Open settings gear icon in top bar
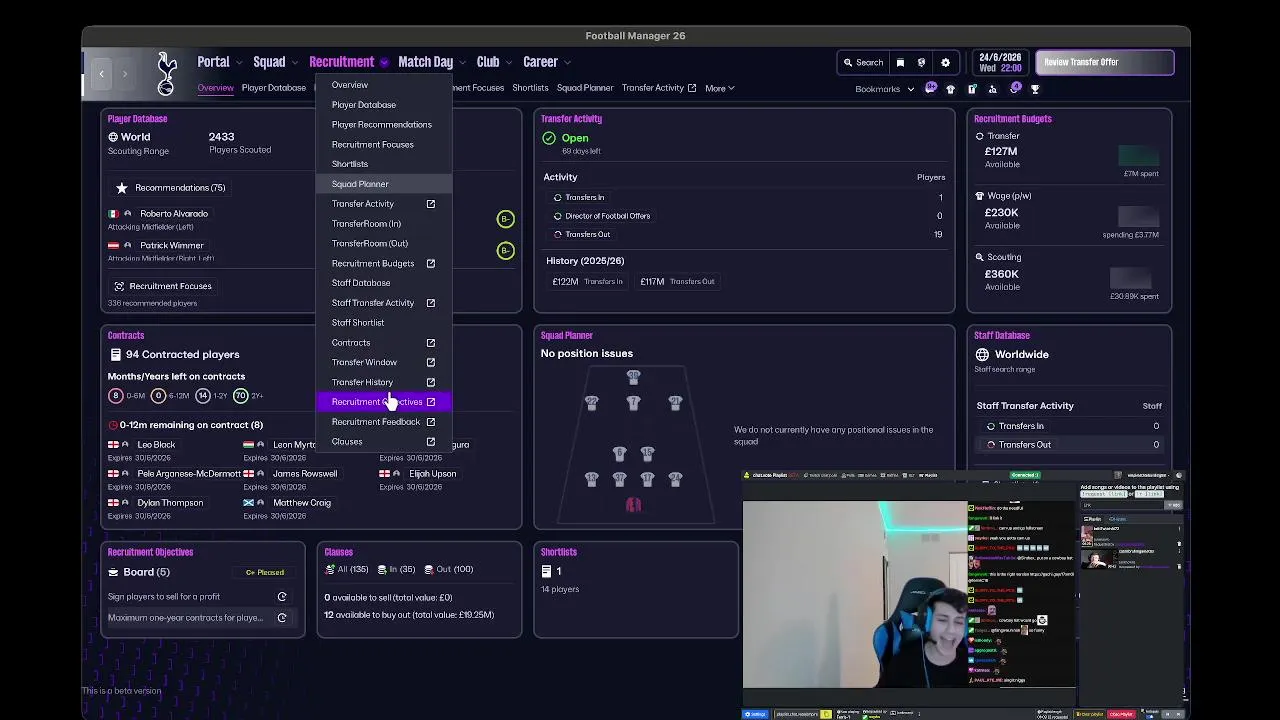 click(x=945, y=62)
